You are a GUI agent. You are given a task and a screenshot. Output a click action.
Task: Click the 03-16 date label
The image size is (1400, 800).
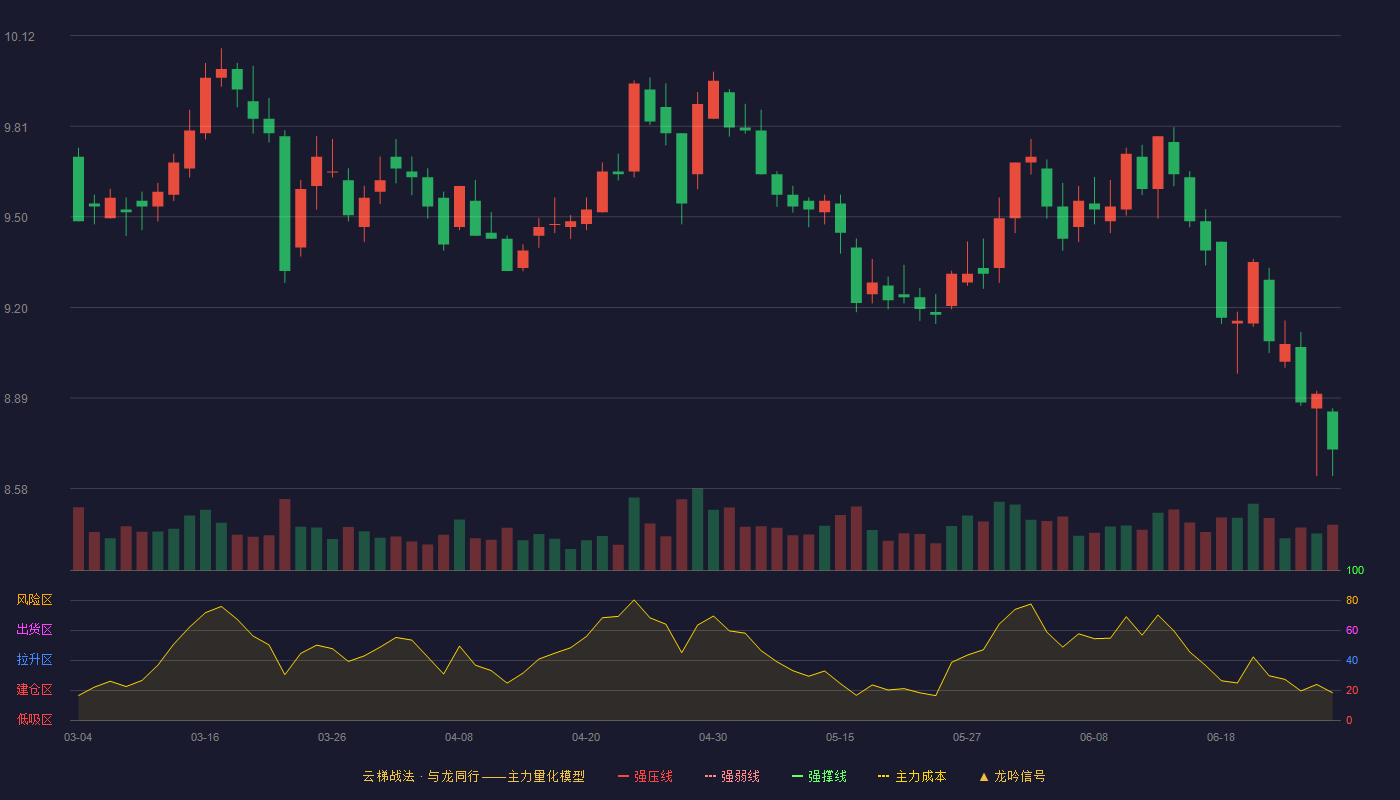point(205,737)
